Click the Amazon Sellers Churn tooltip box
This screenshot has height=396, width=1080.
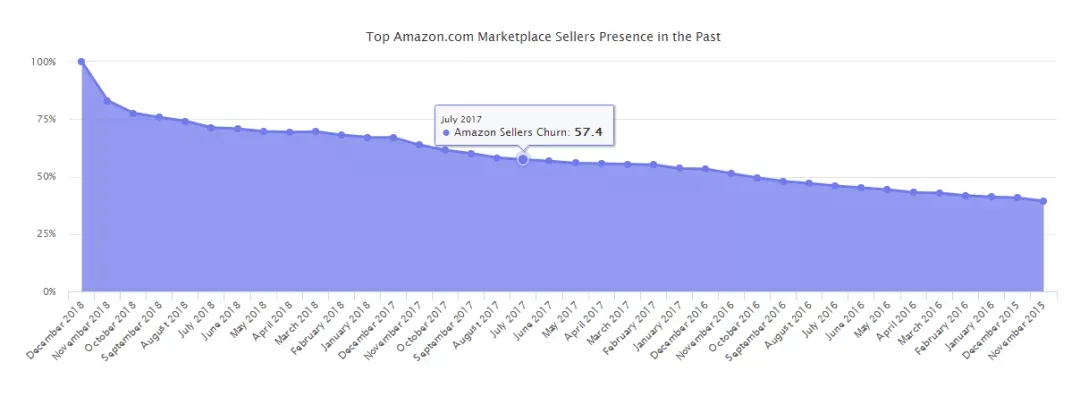click(x=524, y=126)
